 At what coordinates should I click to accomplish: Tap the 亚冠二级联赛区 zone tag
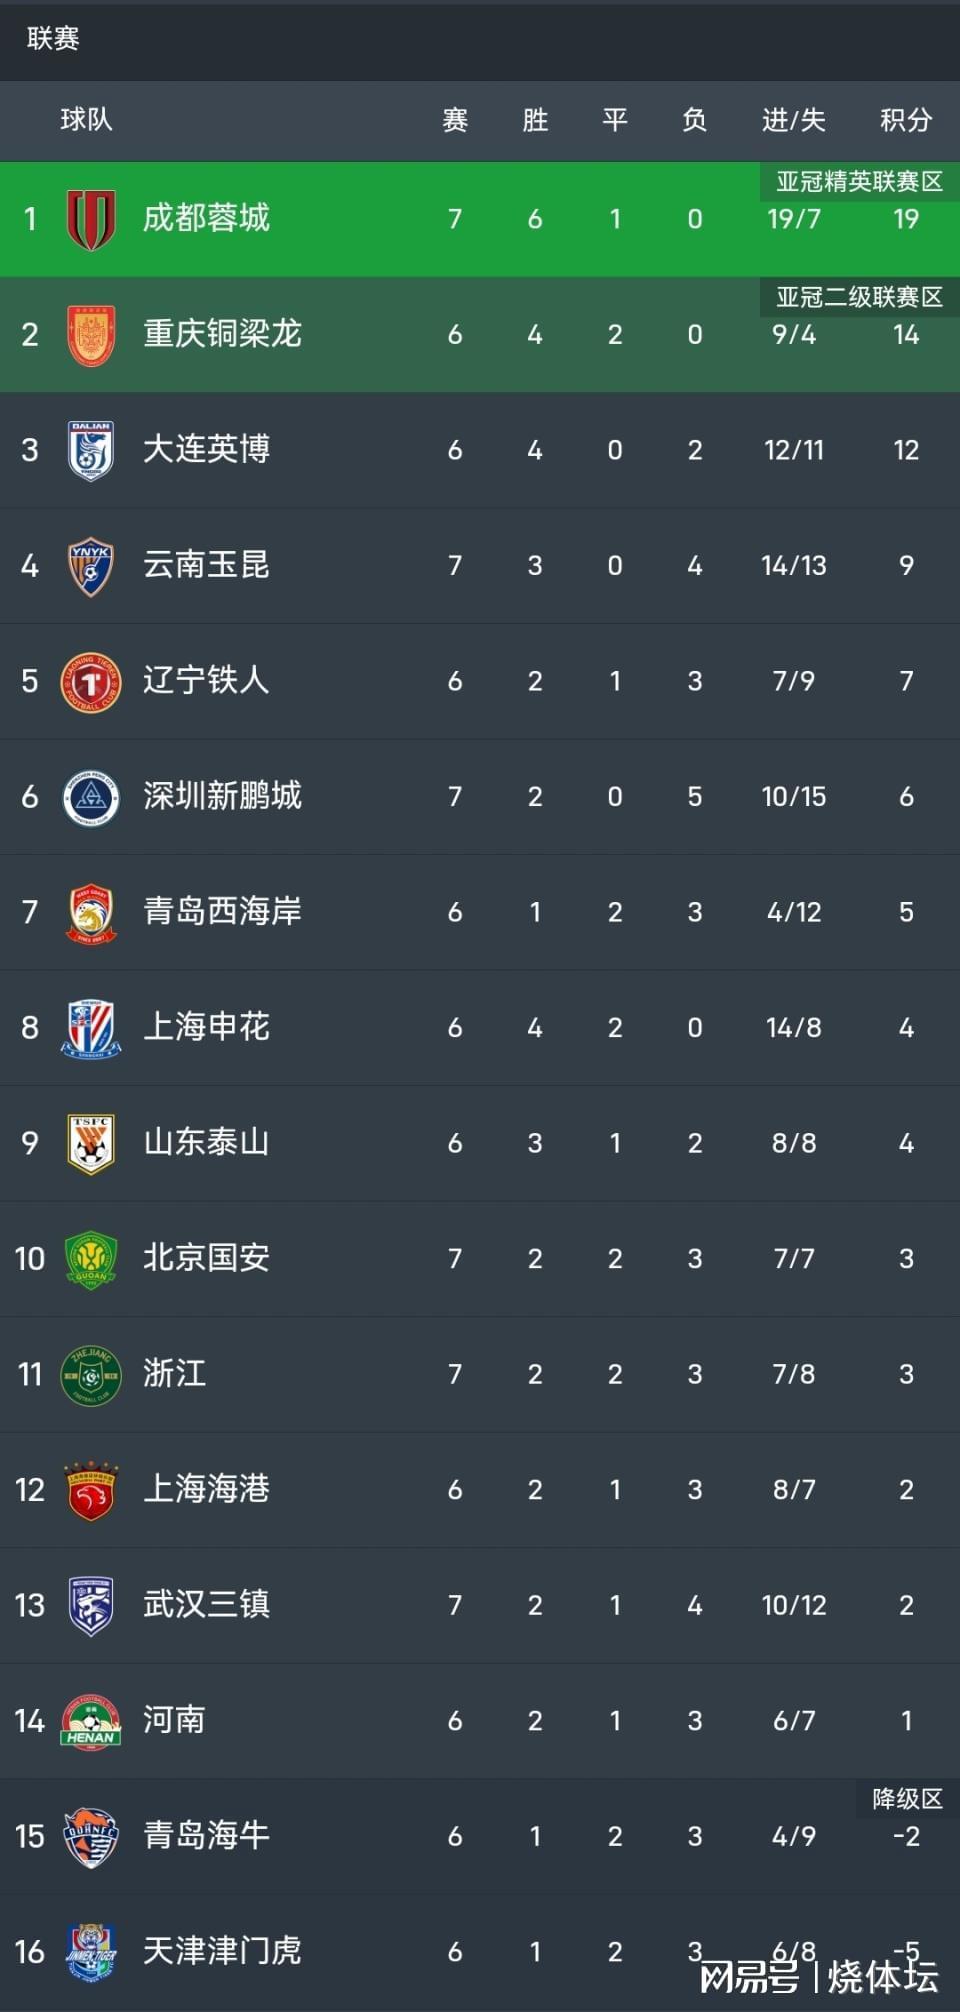(x=859, y=297)
